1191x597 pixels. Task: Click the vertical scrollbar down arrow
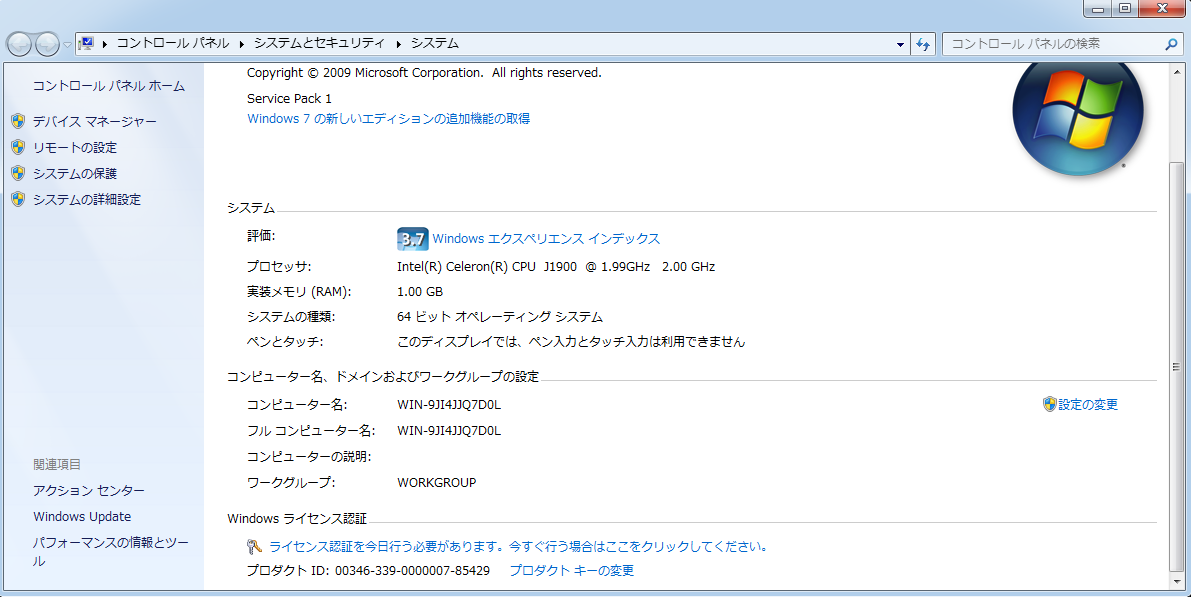pos(1177,581)
